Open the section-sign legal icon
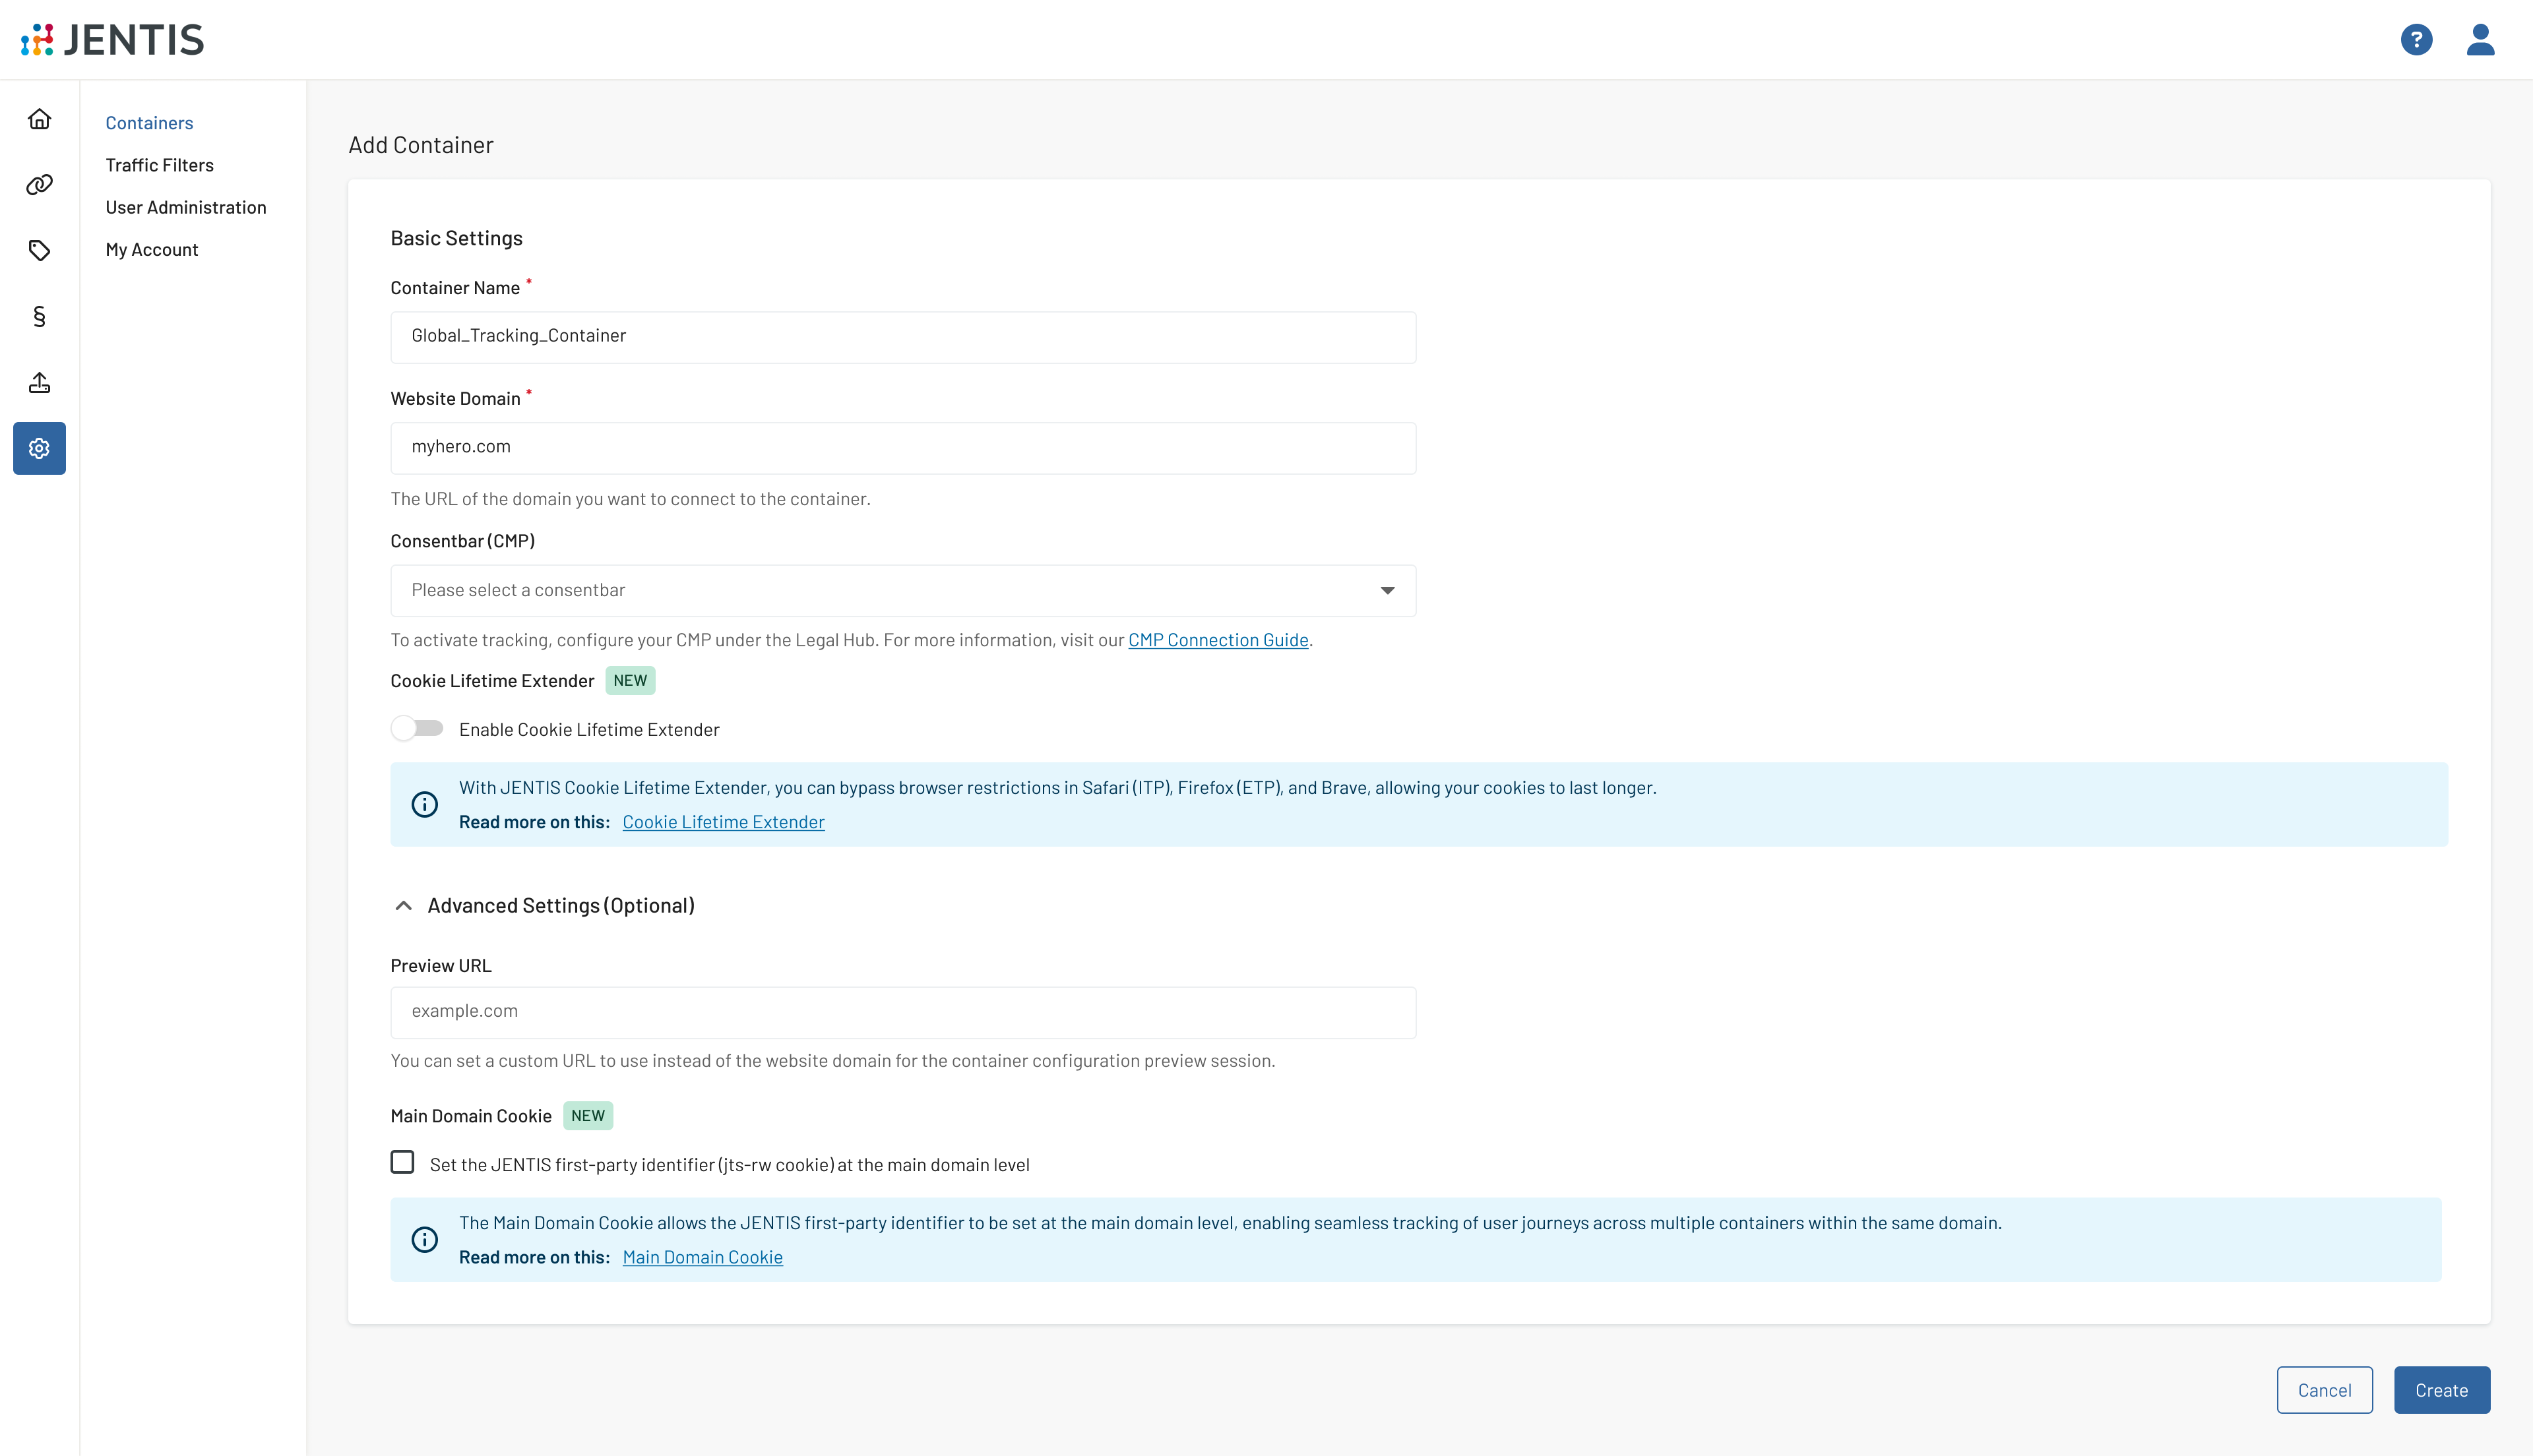Screen dimensions: 2533x1456 [x=39, y=317]
